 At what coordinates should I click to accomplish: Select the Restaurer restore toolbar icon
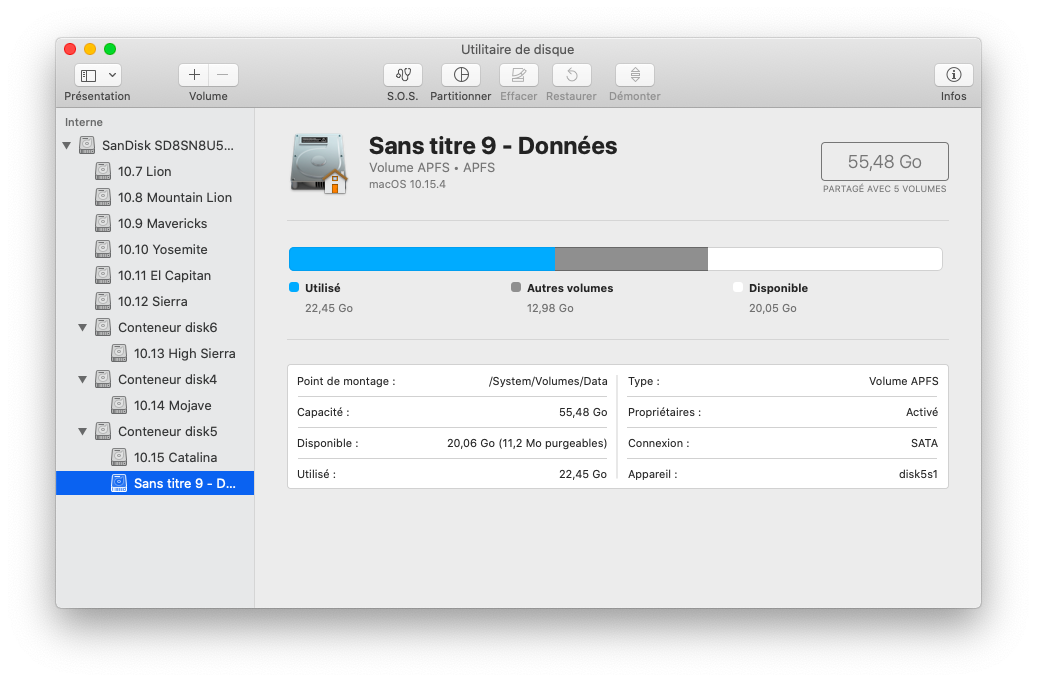[571, 75]
